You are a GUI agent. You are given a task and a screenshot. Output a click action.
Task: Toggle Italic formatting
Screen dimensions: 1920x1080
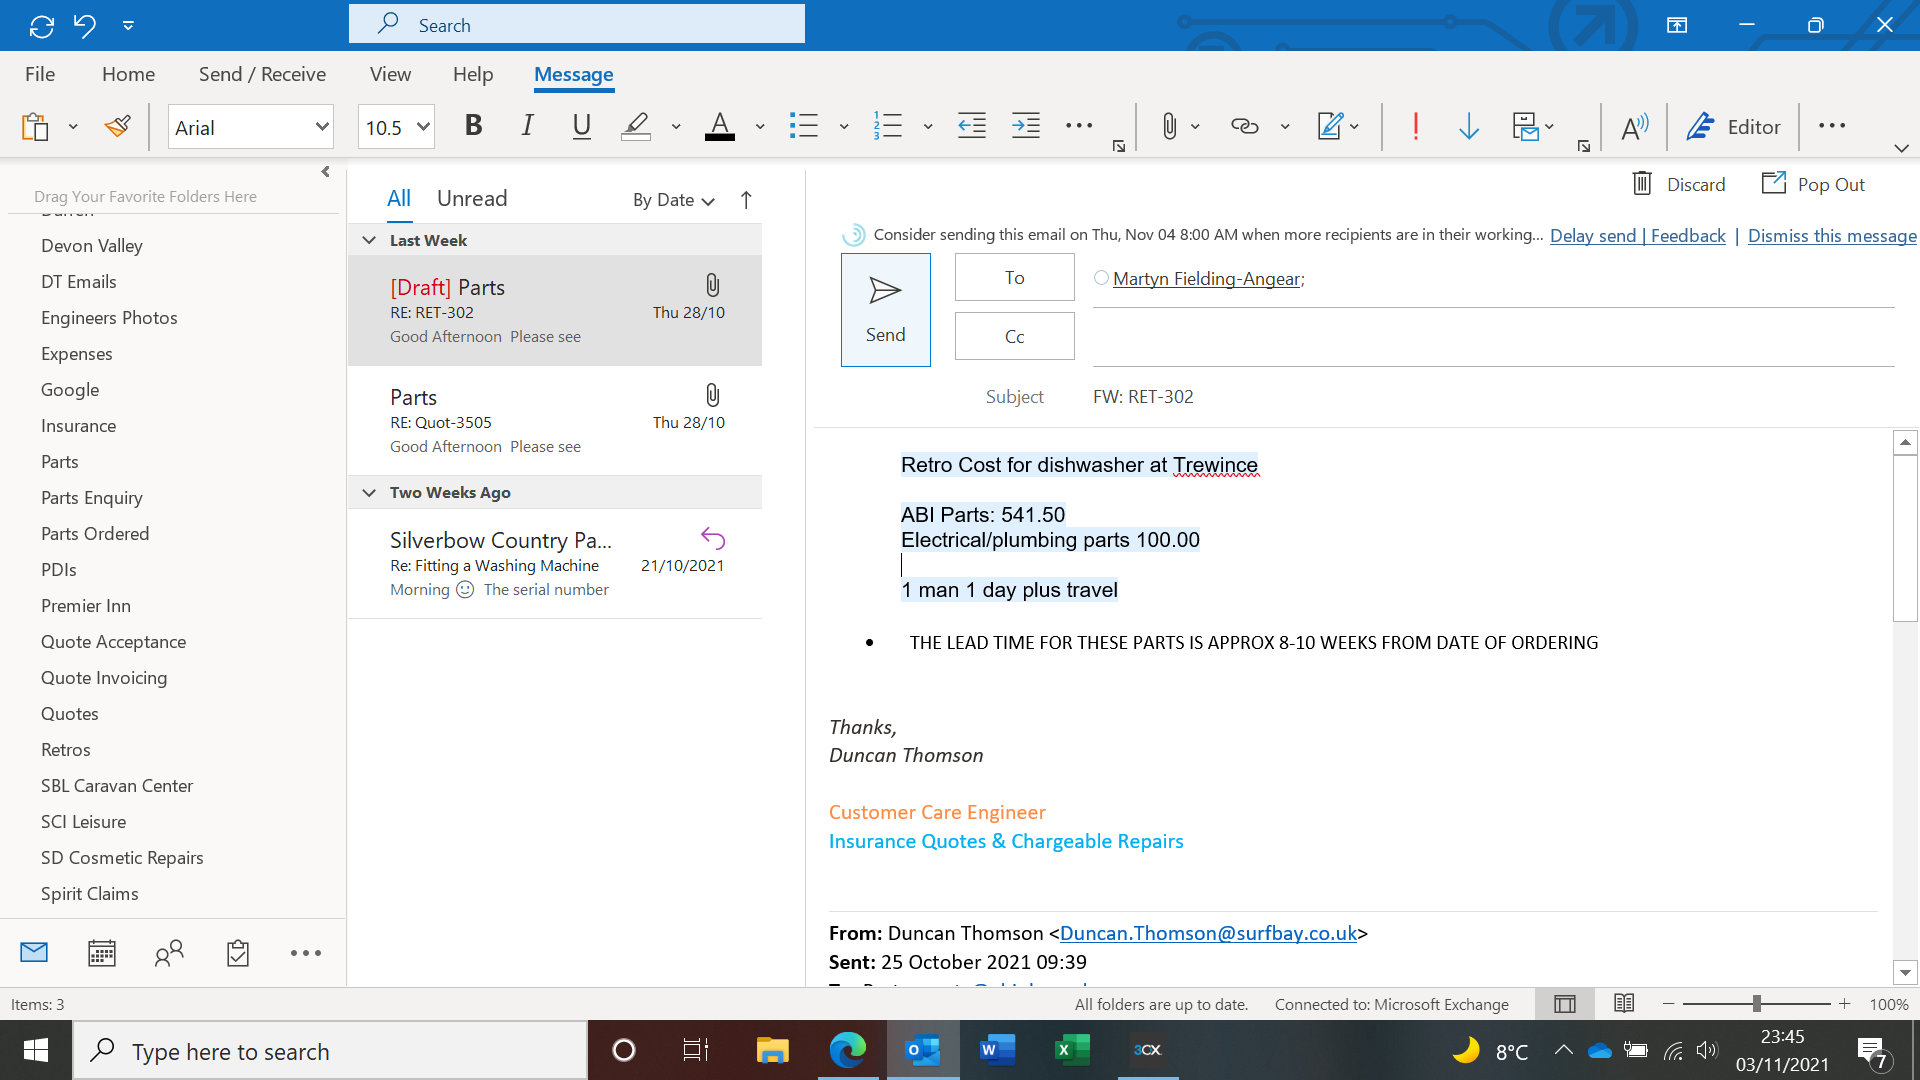coord(527,127)
